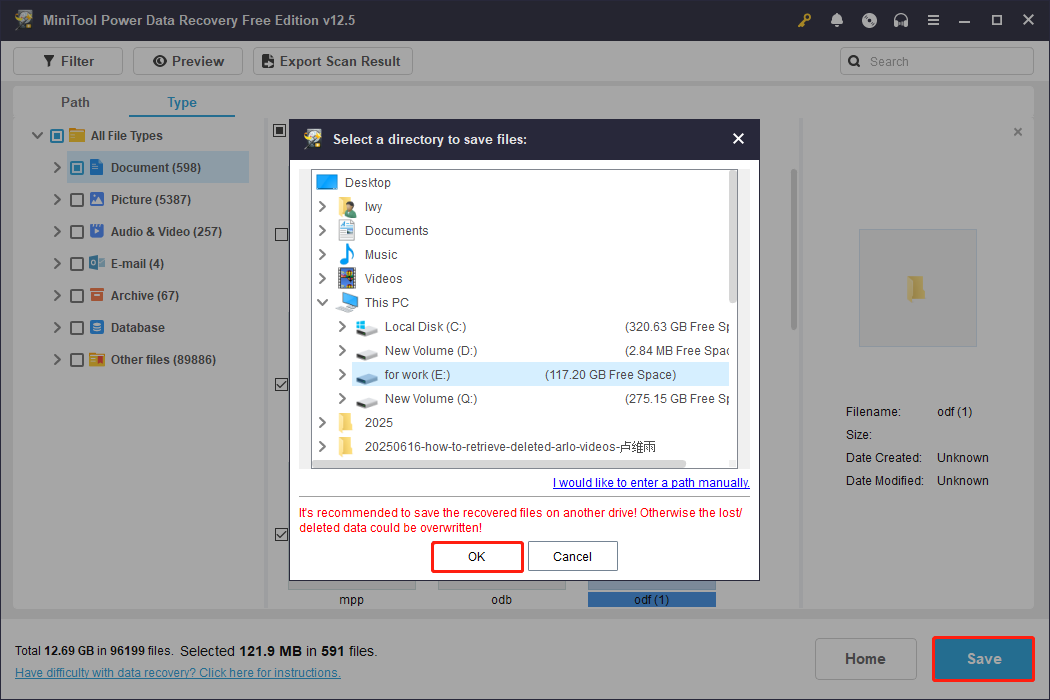Click the lwy user folder icon
Viewport: 1050px width, 700px height.
tap(347, 206)
